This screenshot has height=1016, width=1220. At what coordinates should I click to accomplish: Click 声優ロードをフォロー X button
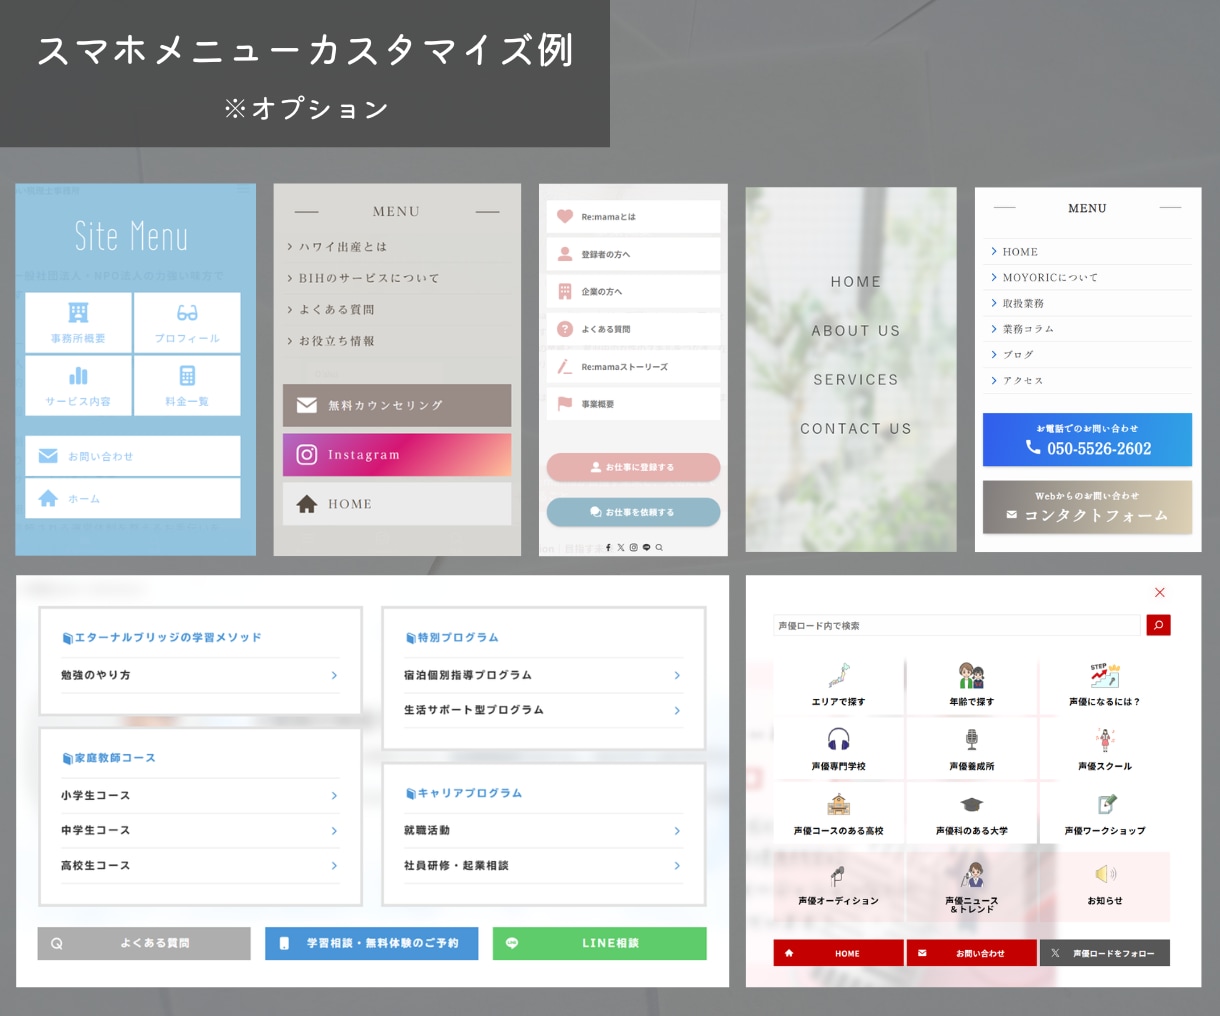1105,953
